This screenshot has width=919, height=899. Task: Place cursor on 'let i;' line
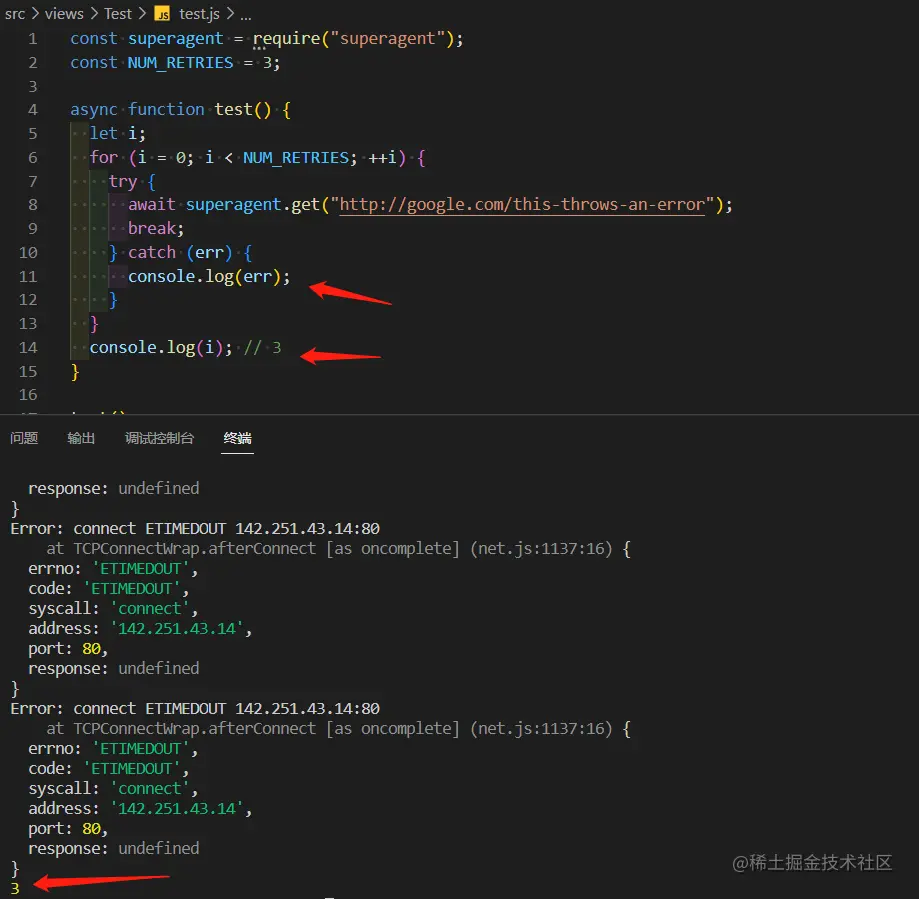click(x=117, y=134)
